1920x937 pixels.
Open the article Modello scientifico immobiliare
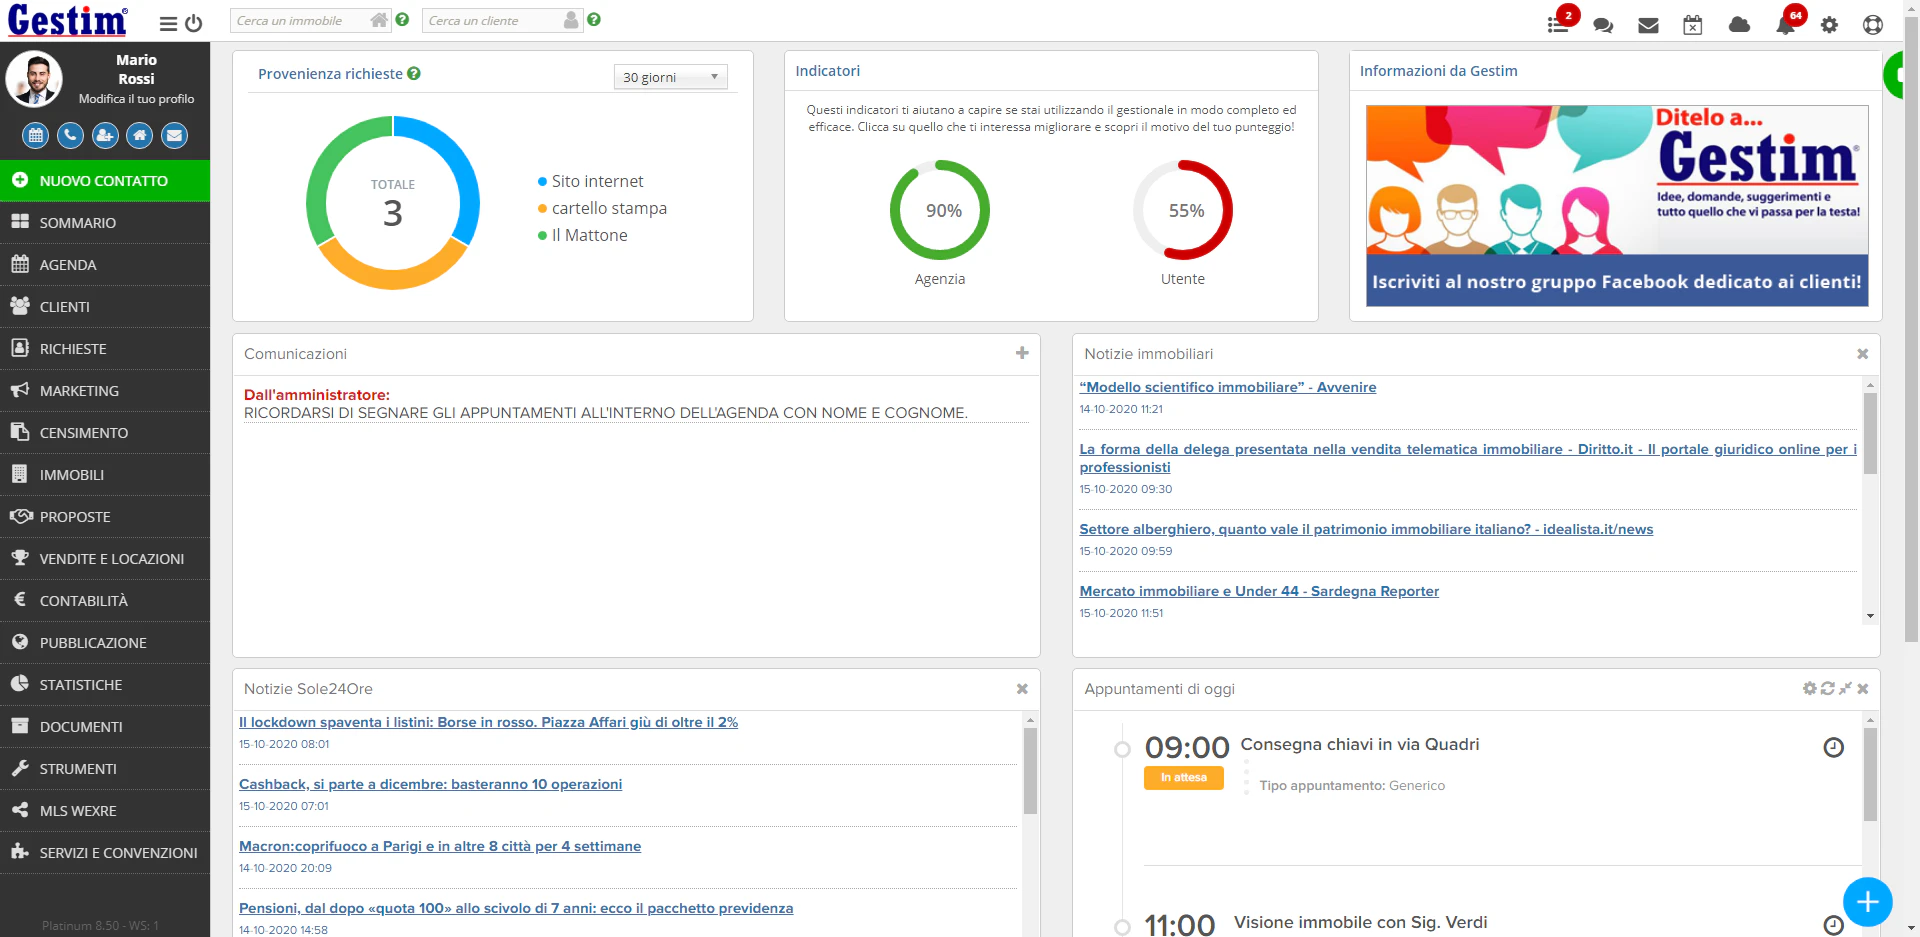pyautogui.click(x=1227, y=387)
